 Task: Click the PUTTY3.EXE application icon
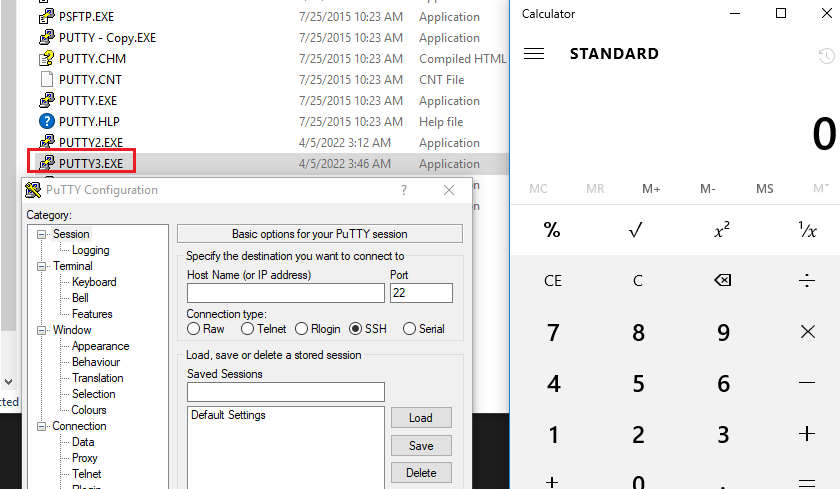(47, 163)
